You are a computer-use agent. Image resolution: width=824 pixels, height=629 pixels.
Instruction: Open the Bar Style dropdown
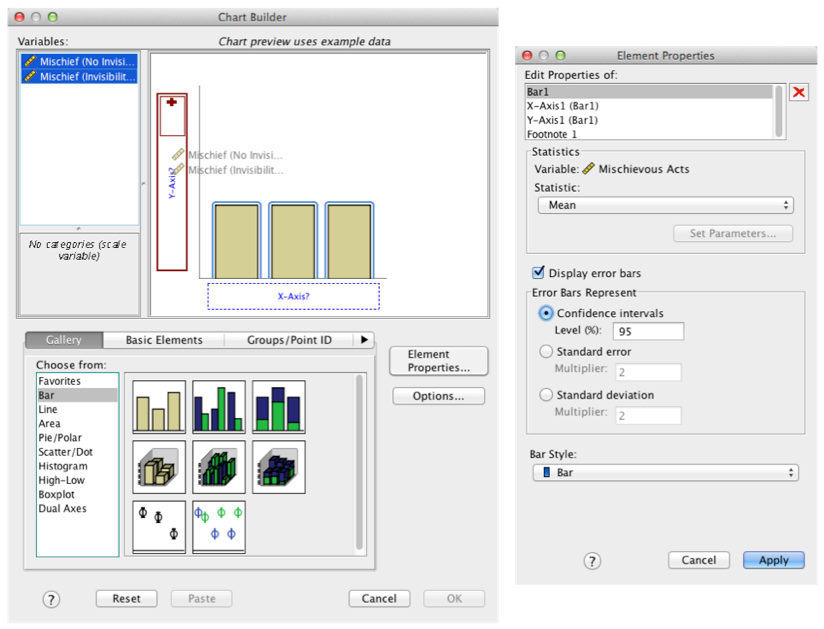[x=665, y=472]
